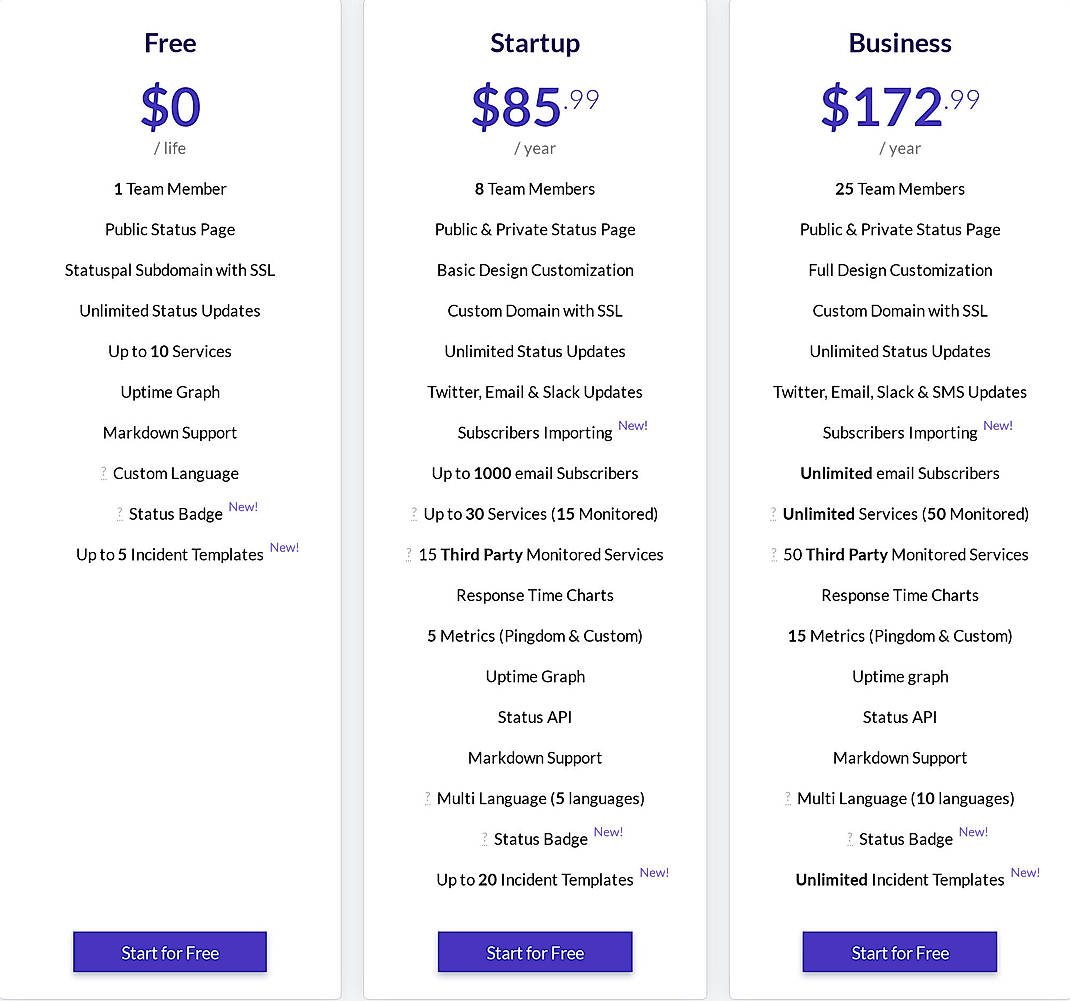Click the help icon beside Multi Language in Business plan
1070x1001 pixels.
coord(789,798)
